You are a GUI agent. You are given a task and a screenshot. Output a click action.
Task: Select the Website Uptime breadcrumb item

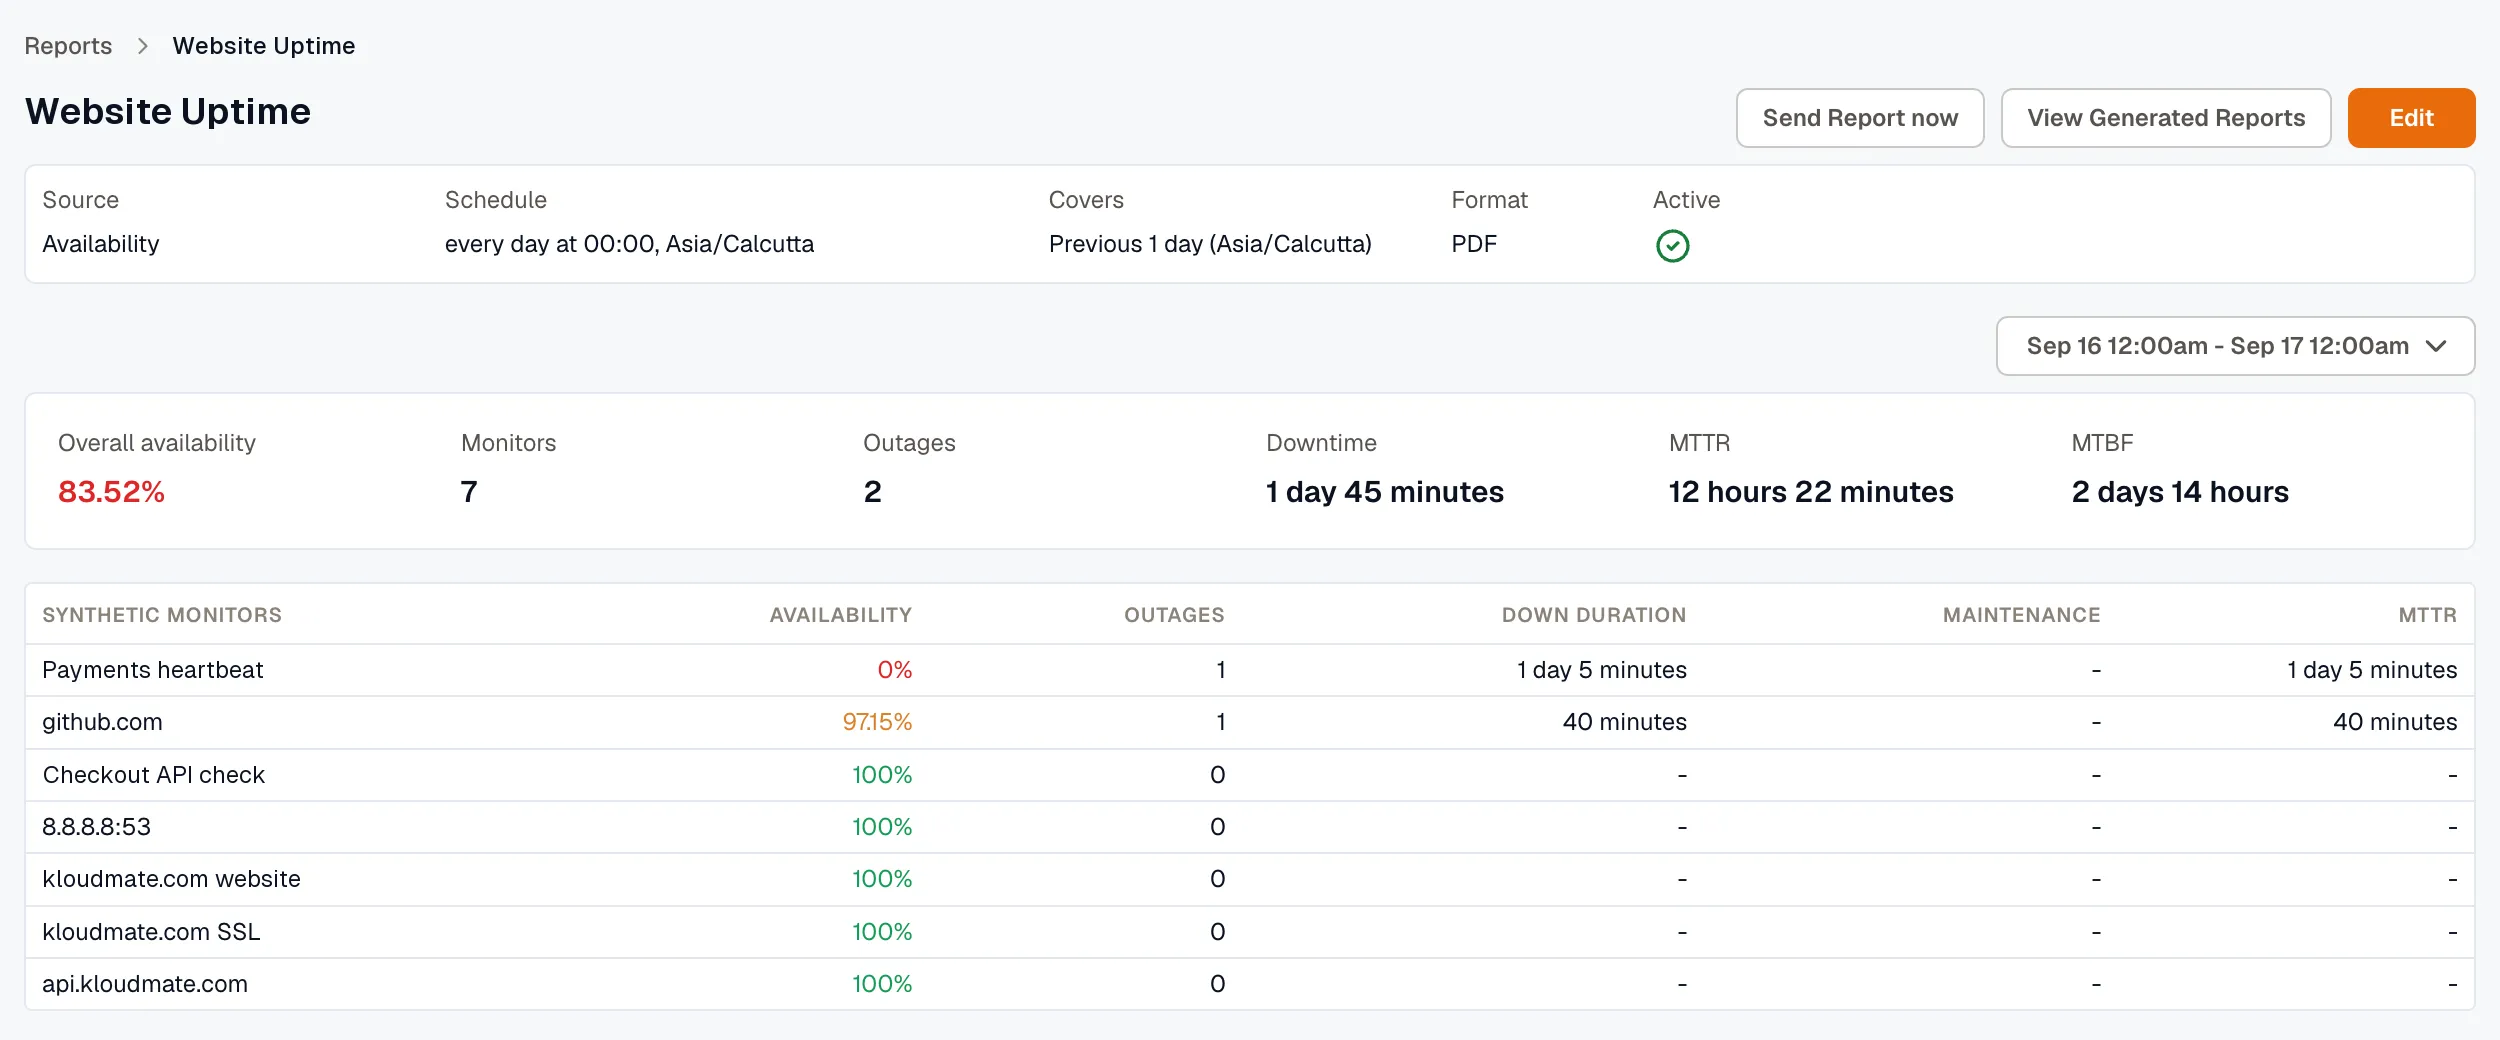tap(264, 46)
